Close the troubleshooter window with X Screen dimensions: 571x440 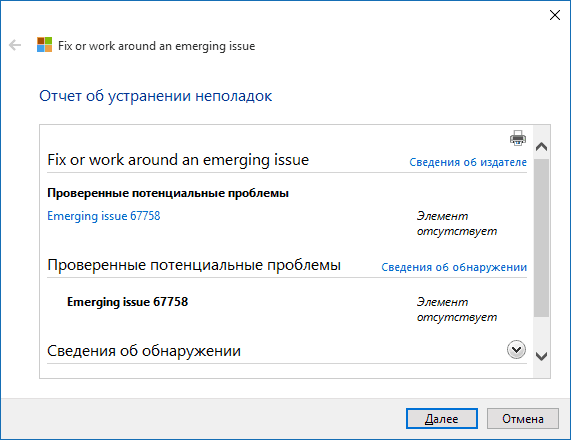point(555,15)
